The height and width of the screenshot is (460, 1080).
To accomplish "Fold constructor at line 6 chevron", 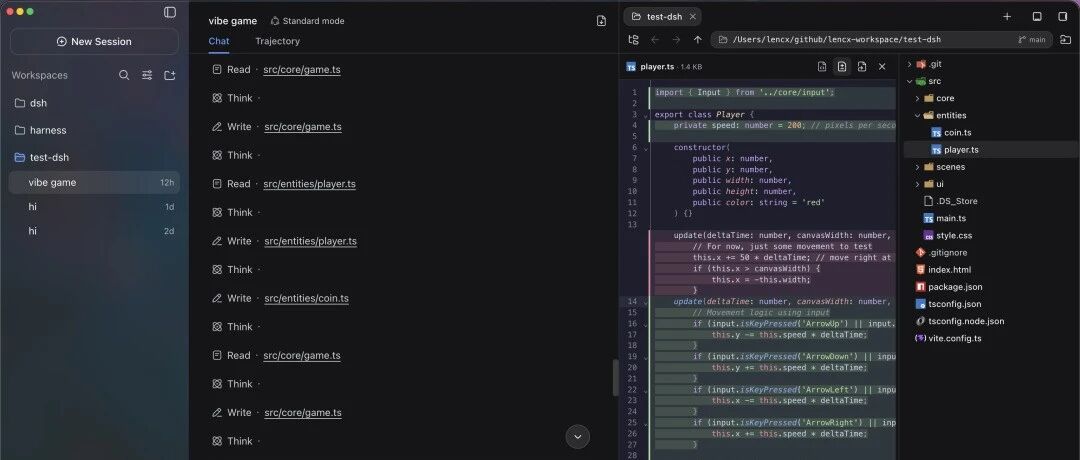I will (645, 147).
